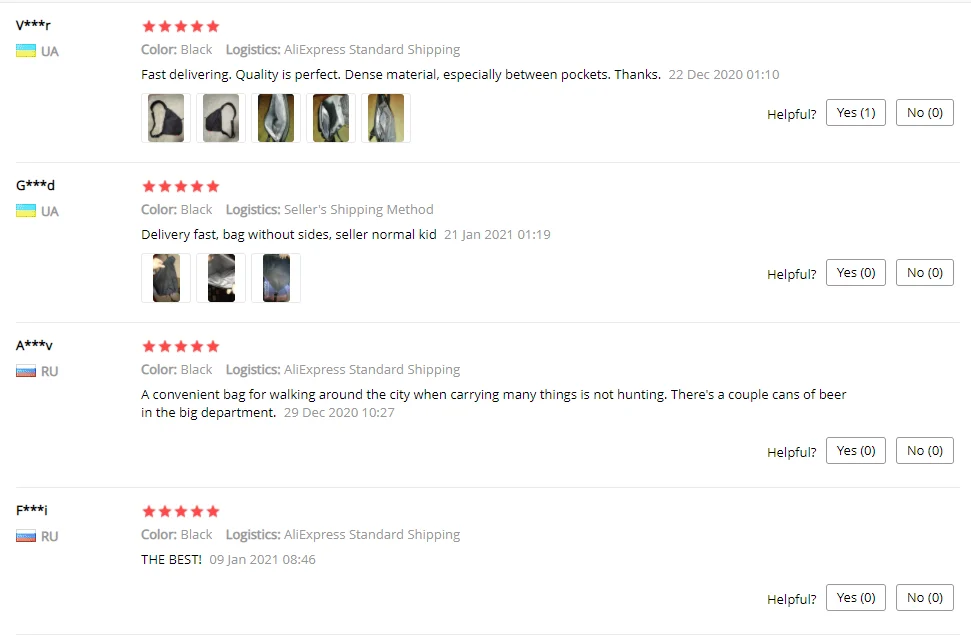
Task: Click the star rating on A***v's review
Action: [181, 346]
